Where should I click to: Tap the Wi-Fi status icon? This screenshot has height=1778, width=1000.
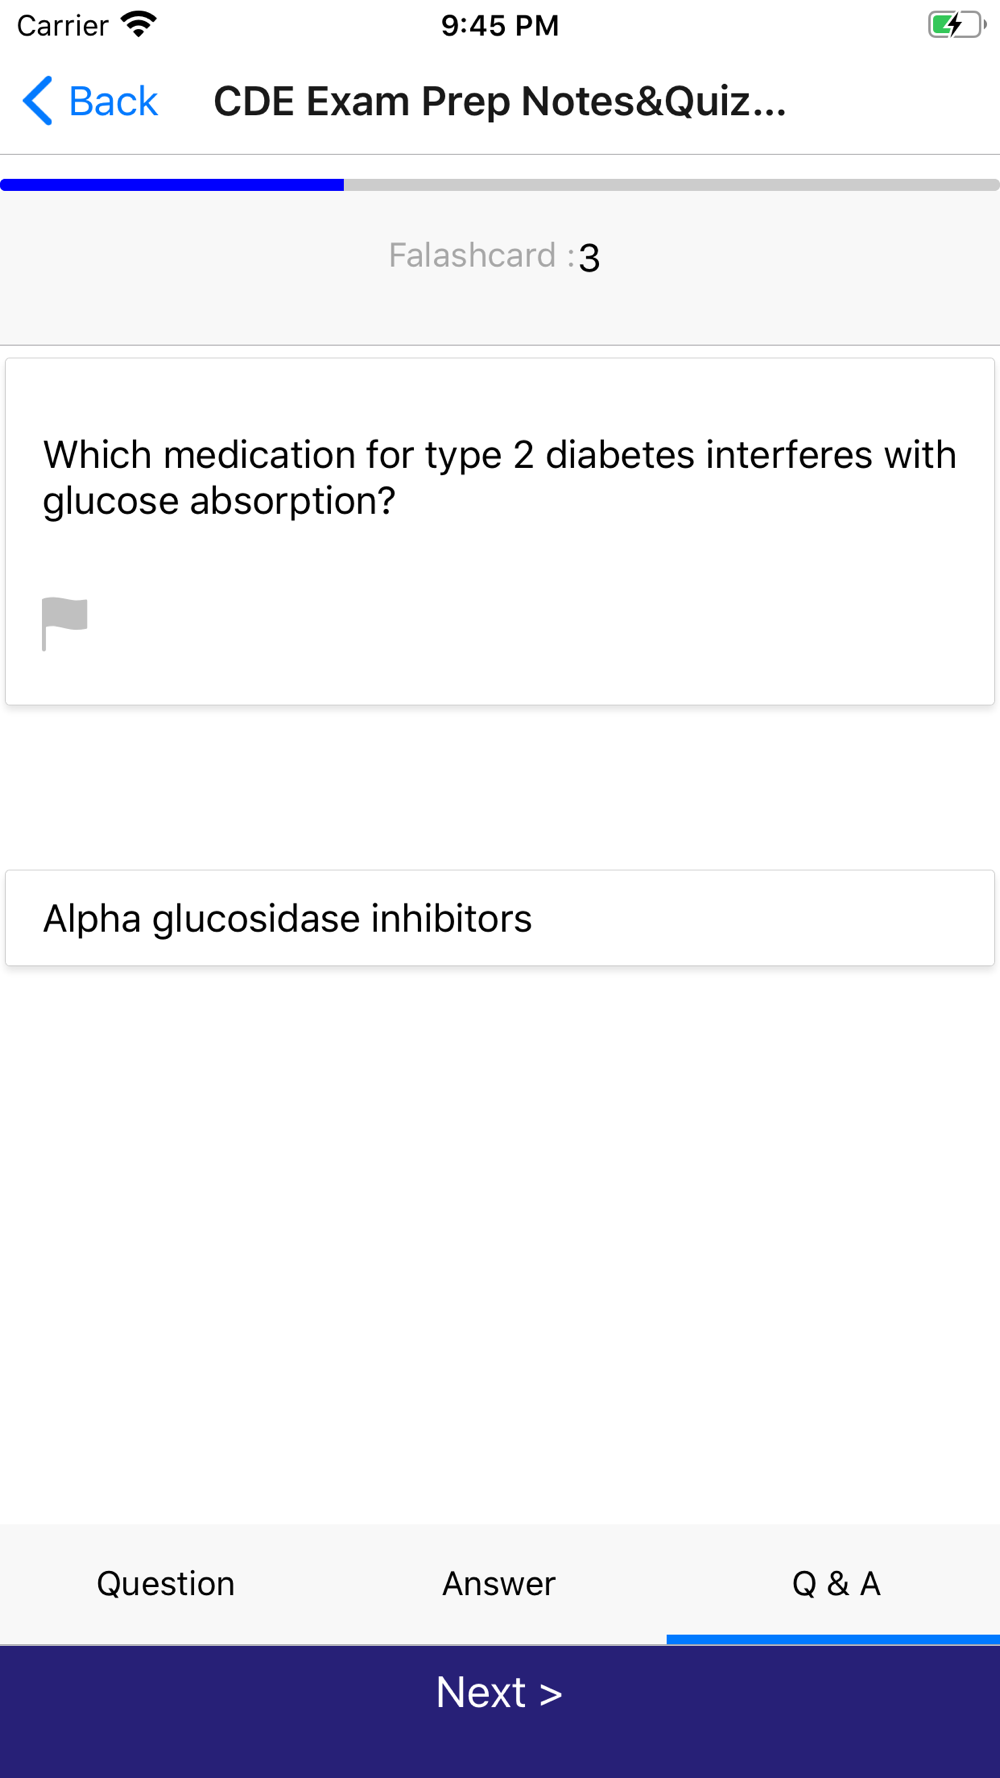click(139, 25)
